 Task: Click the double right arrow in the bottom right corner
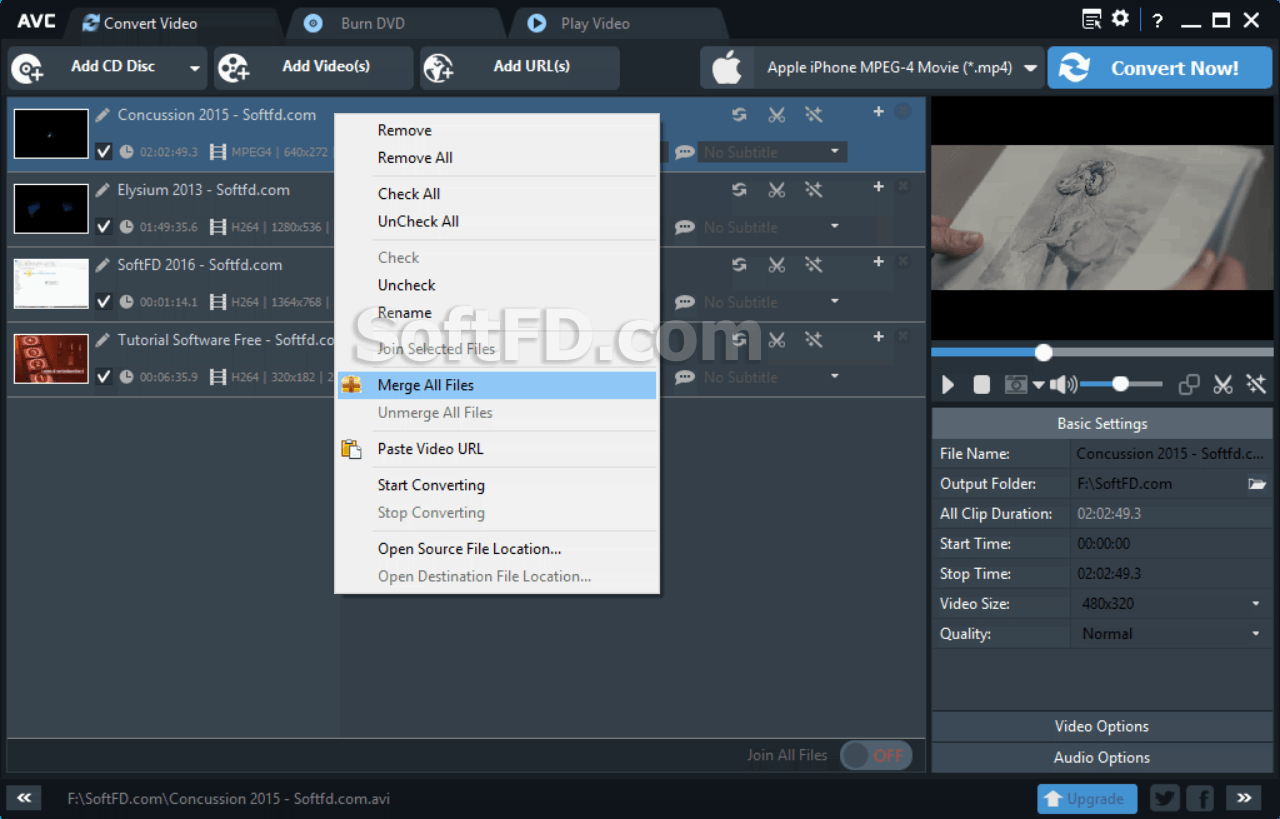(x=1243, y=797)
